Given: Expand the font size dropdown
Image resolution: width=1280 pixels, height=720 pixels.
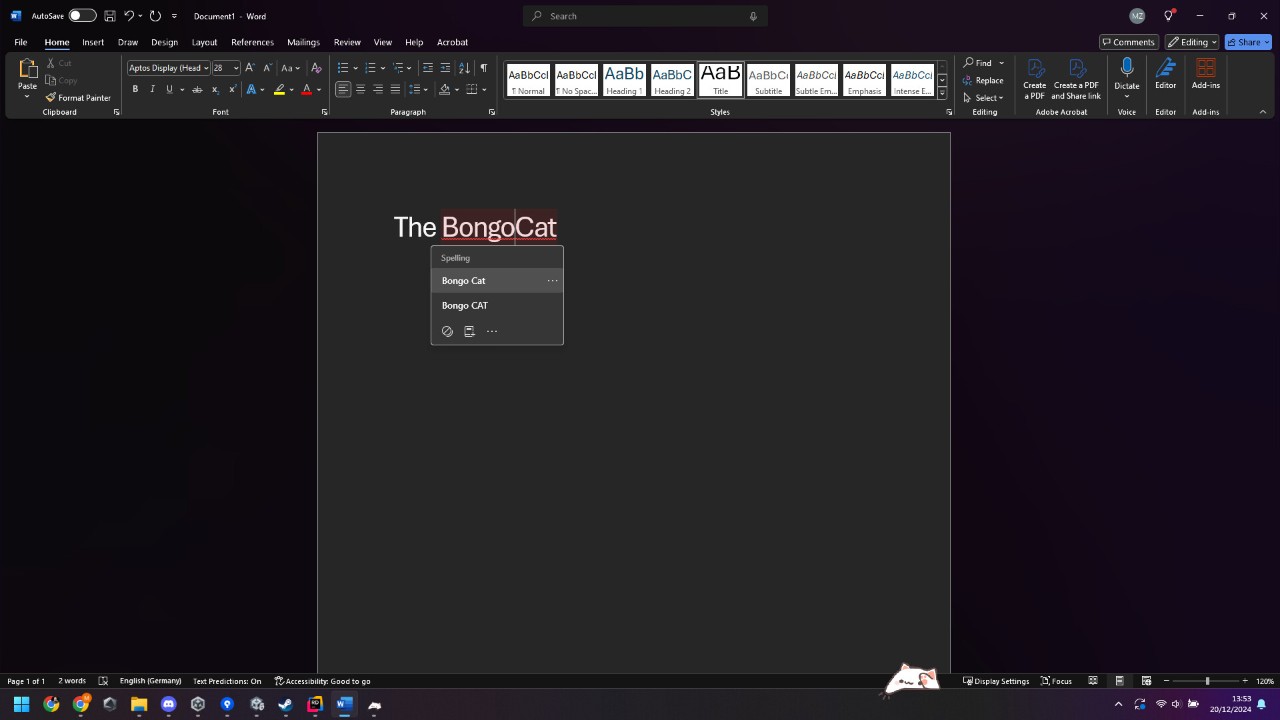Looking at the screenshot, I should click(x=236, y=68).
